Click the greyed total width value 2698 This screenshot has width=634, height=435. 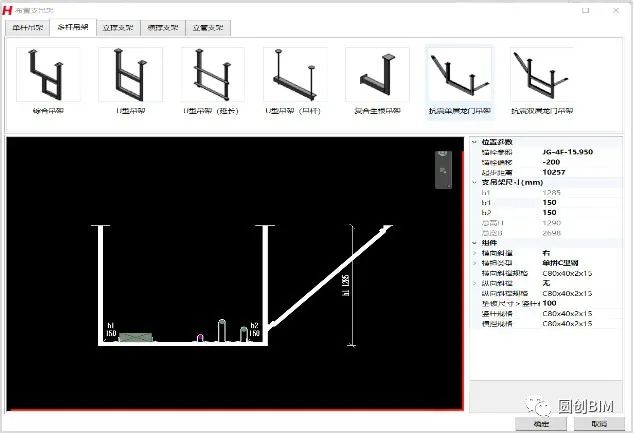click(552, 233)
